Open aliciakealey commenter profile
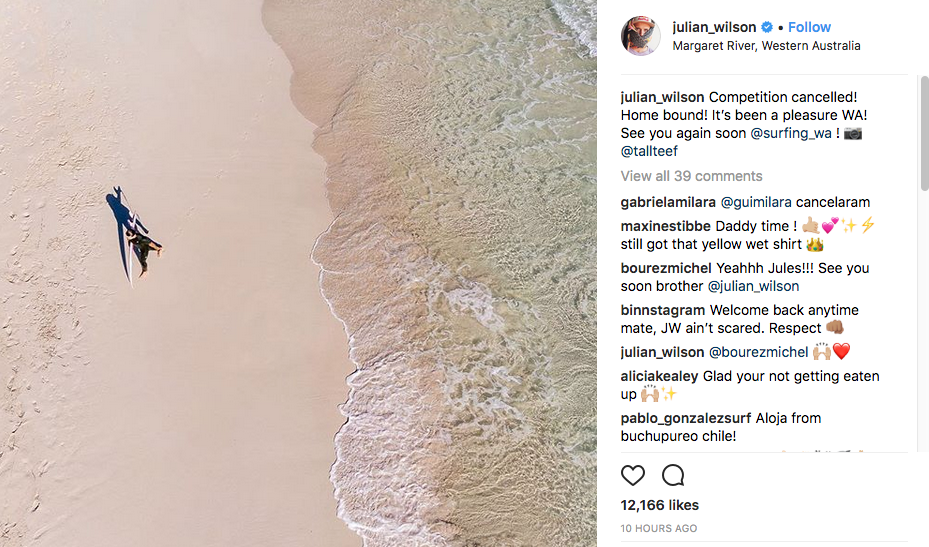The height and width of the screenshot is (547, 929). pos(659,376)
